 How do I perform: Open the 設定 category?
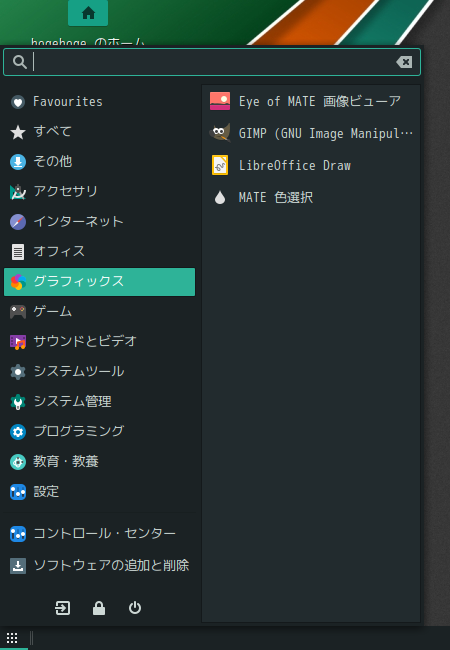click(99, 492)
